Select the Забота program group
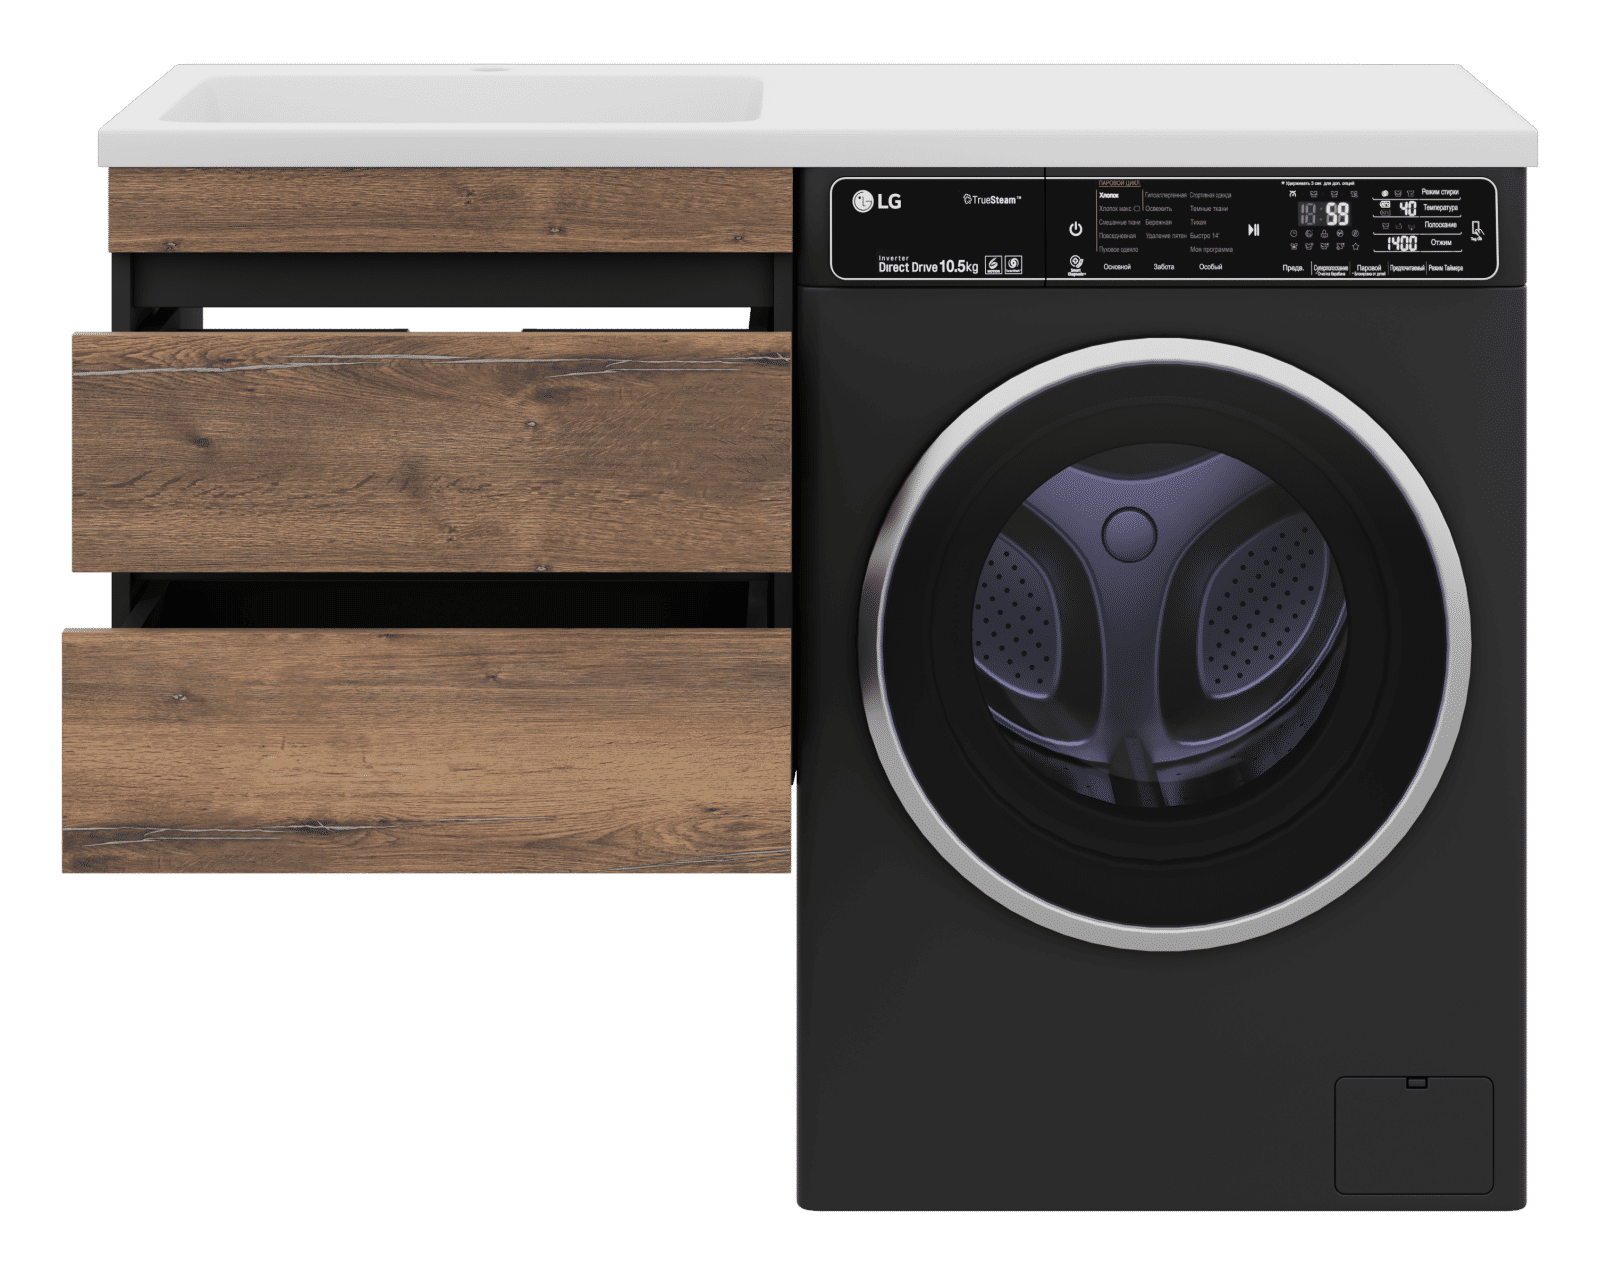The height and width of the screenshot is (1275, 1600). click(1163, 267)
